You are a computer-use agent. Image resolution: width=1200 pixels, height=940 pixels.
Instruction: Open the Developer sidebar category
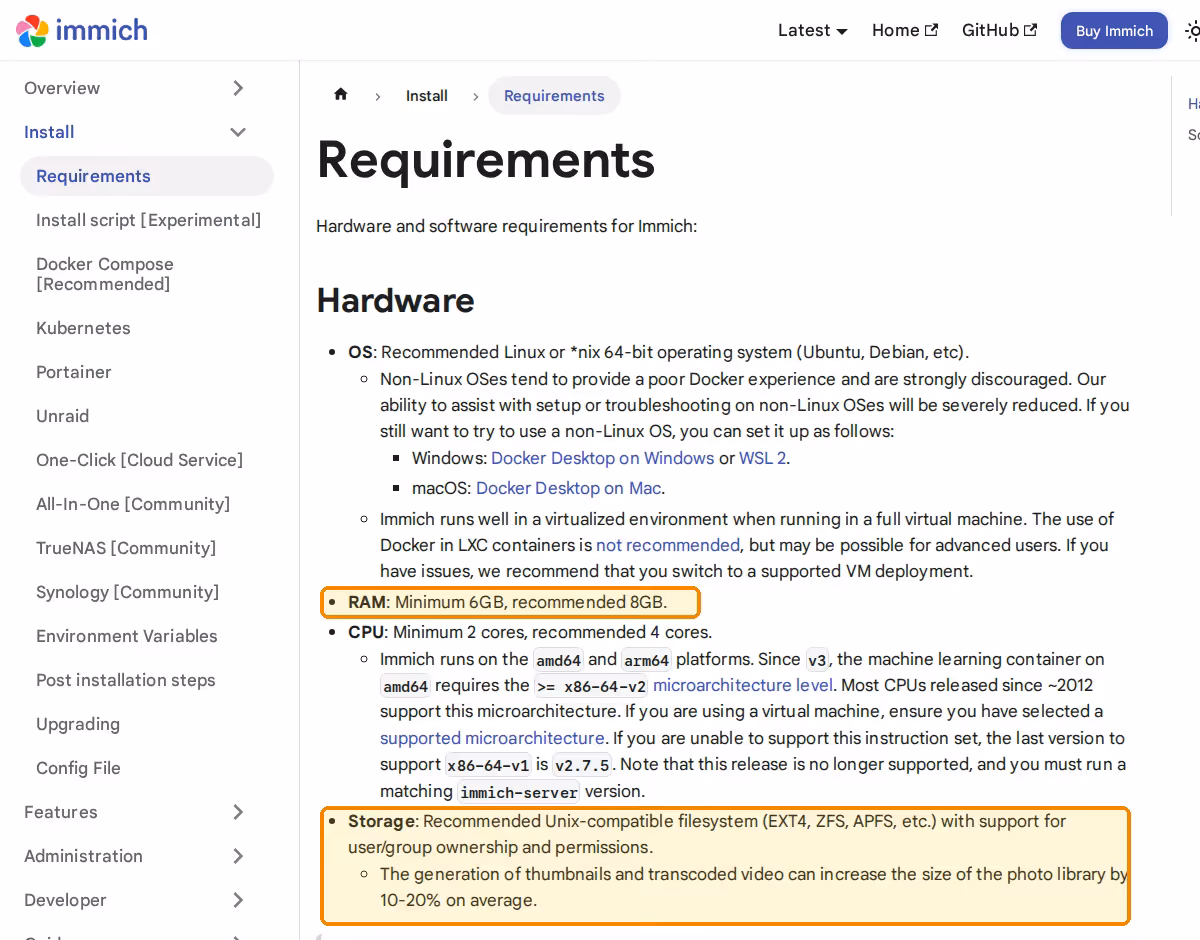pos(65,900)
